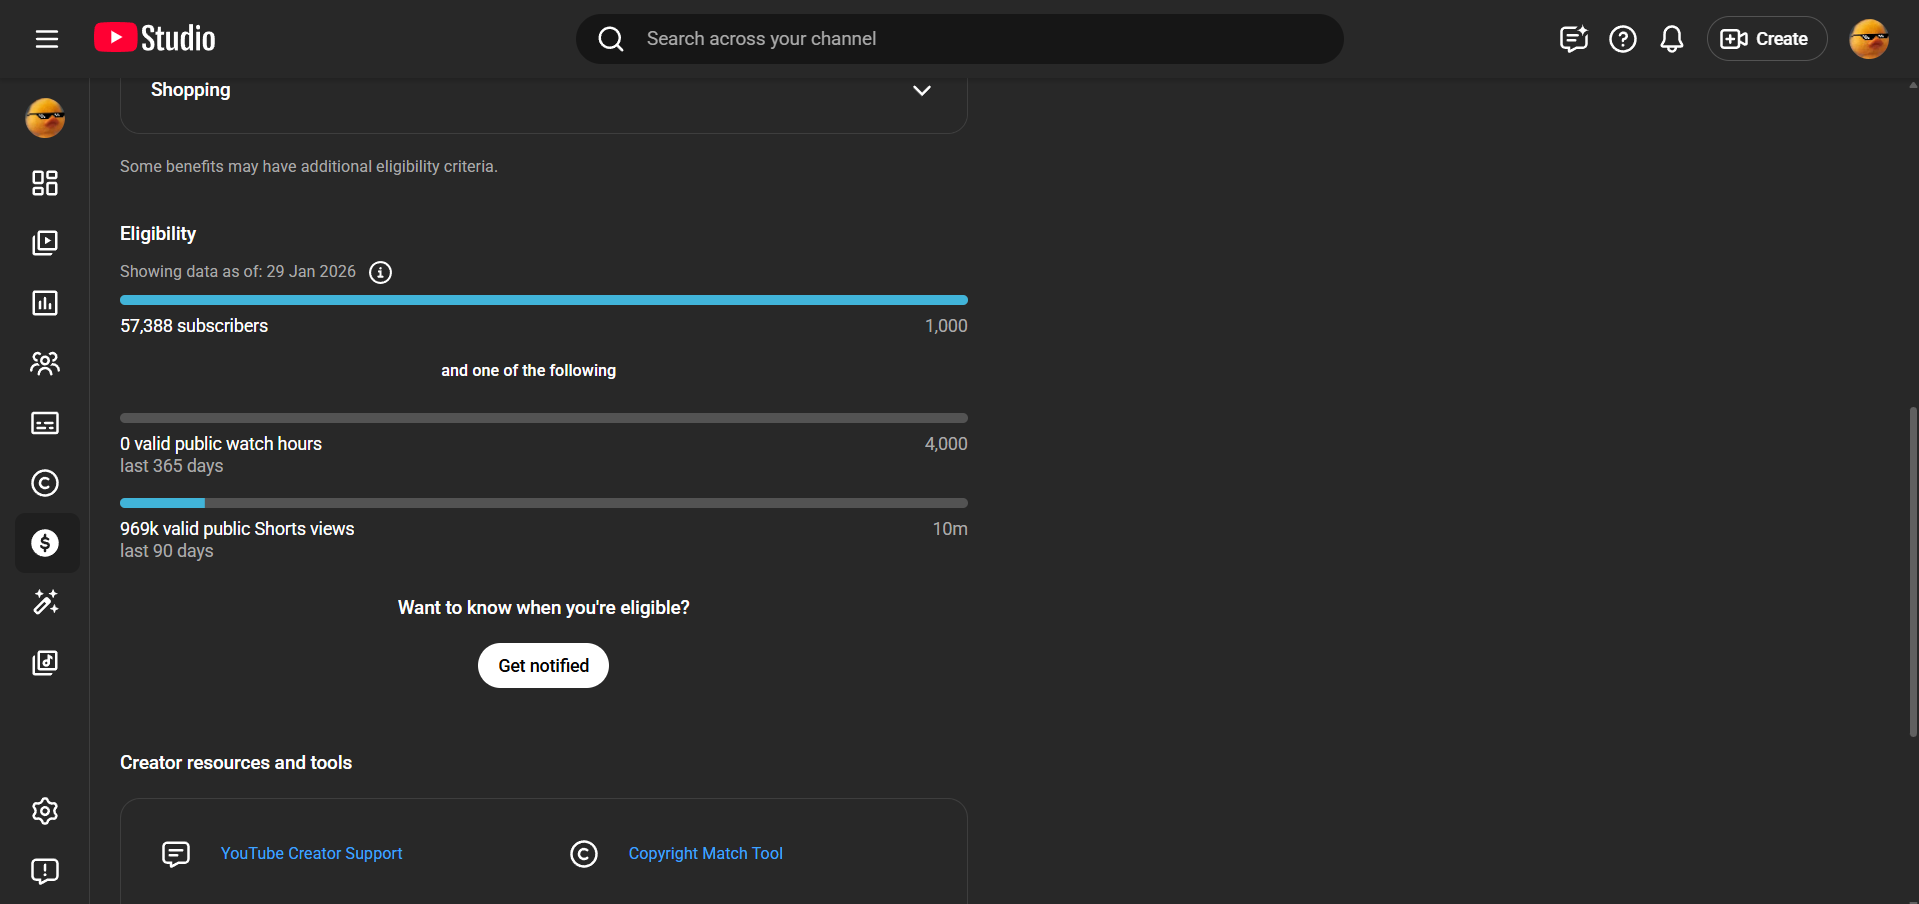Open the Copyright sidebar icon

[45, 483]
